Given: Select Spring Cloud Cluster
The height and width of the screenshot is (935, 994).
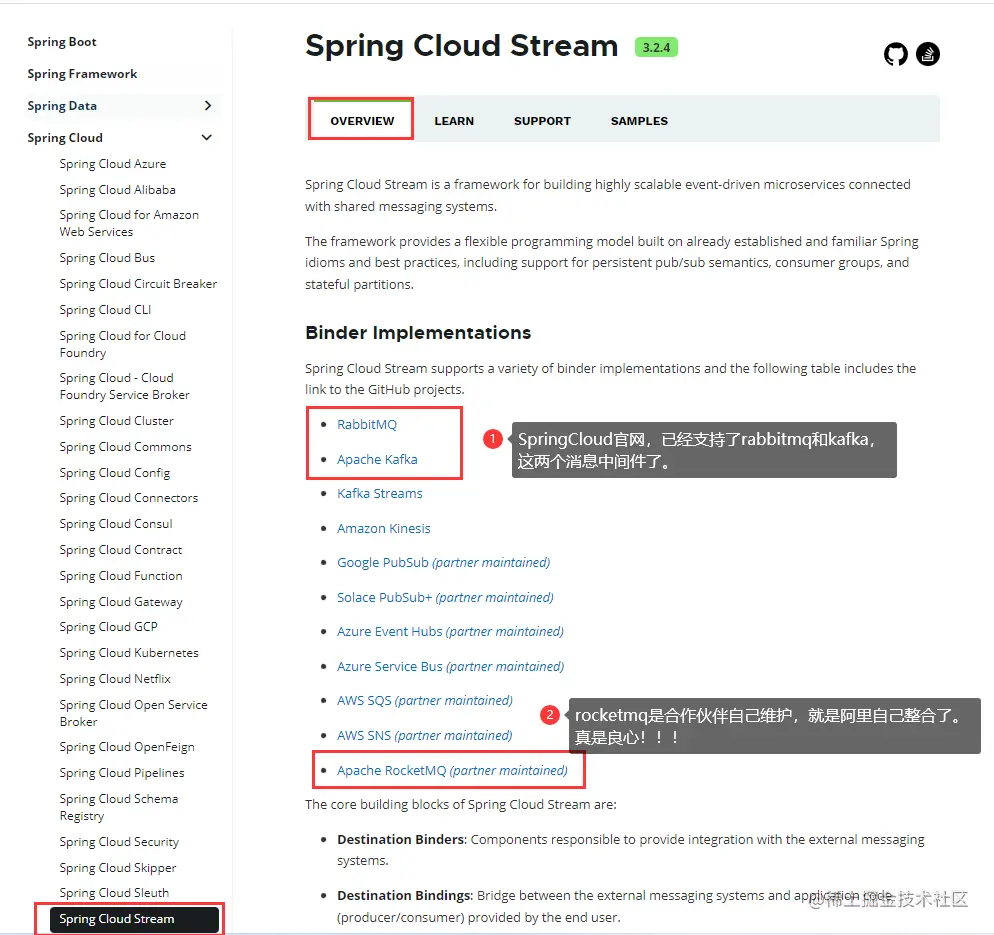Looking at the screenshot, I should pyautogui.click(x=117, y=421).
